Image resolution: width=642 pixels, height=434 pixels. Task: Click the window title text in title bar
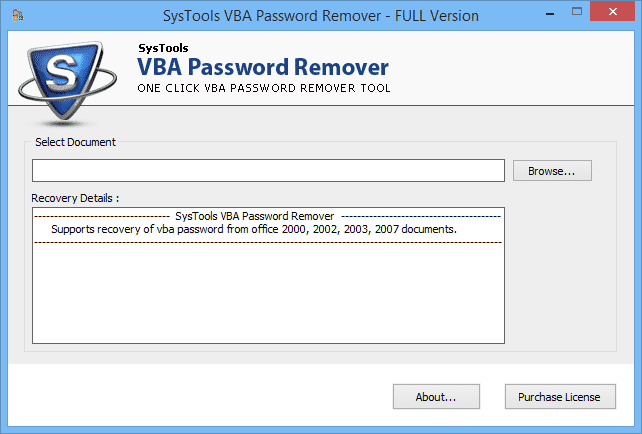320,16
